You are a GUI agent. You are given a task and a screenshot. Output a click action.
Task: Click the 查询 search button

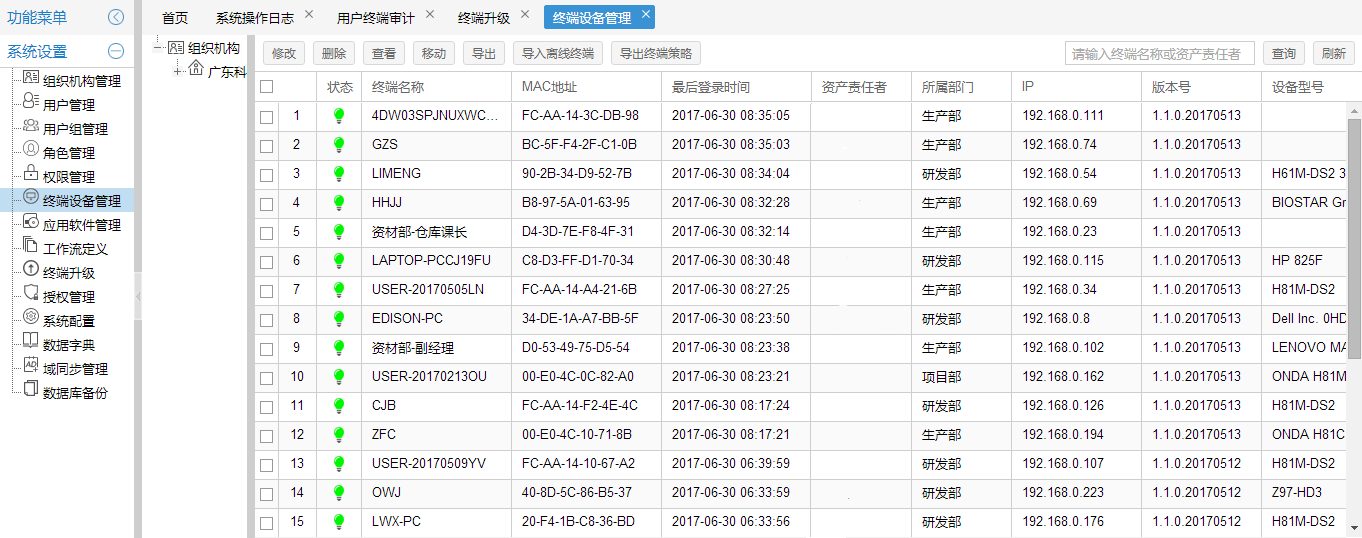click(1284, 54)
